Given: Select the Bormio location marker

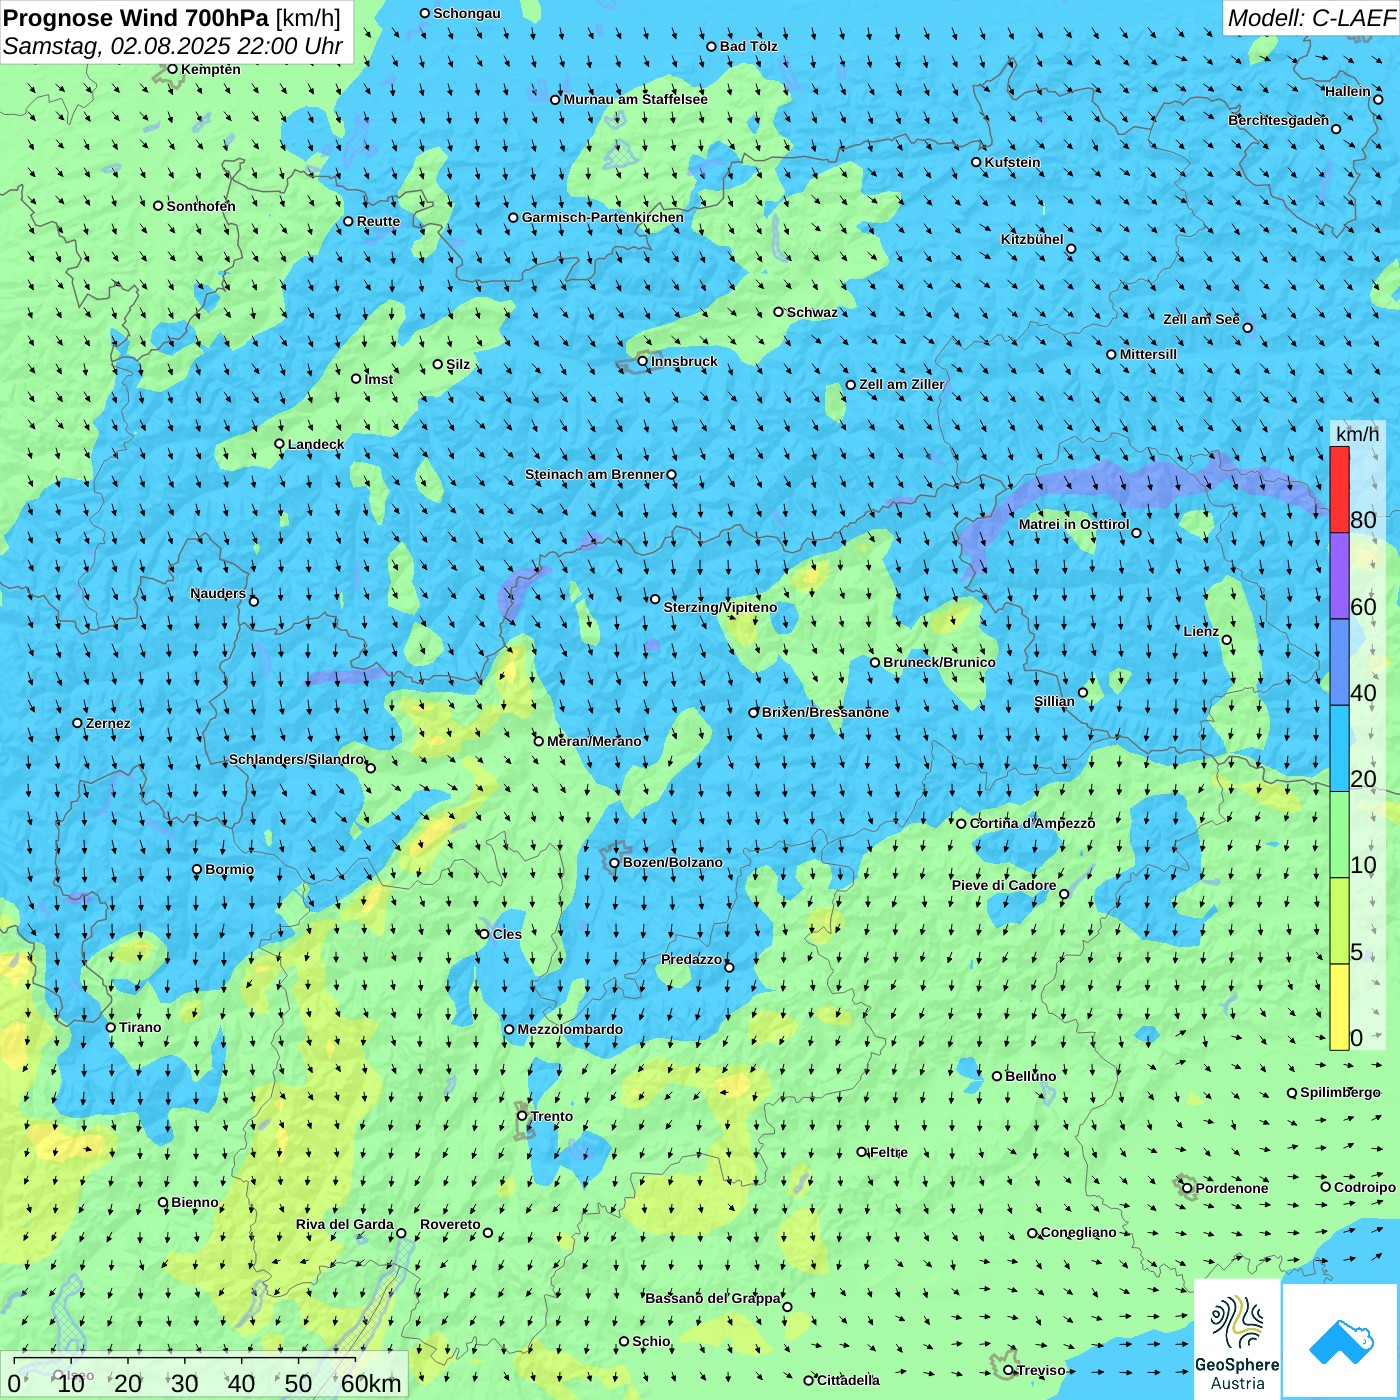Looking at the screenshot, I should pos(197,870).
